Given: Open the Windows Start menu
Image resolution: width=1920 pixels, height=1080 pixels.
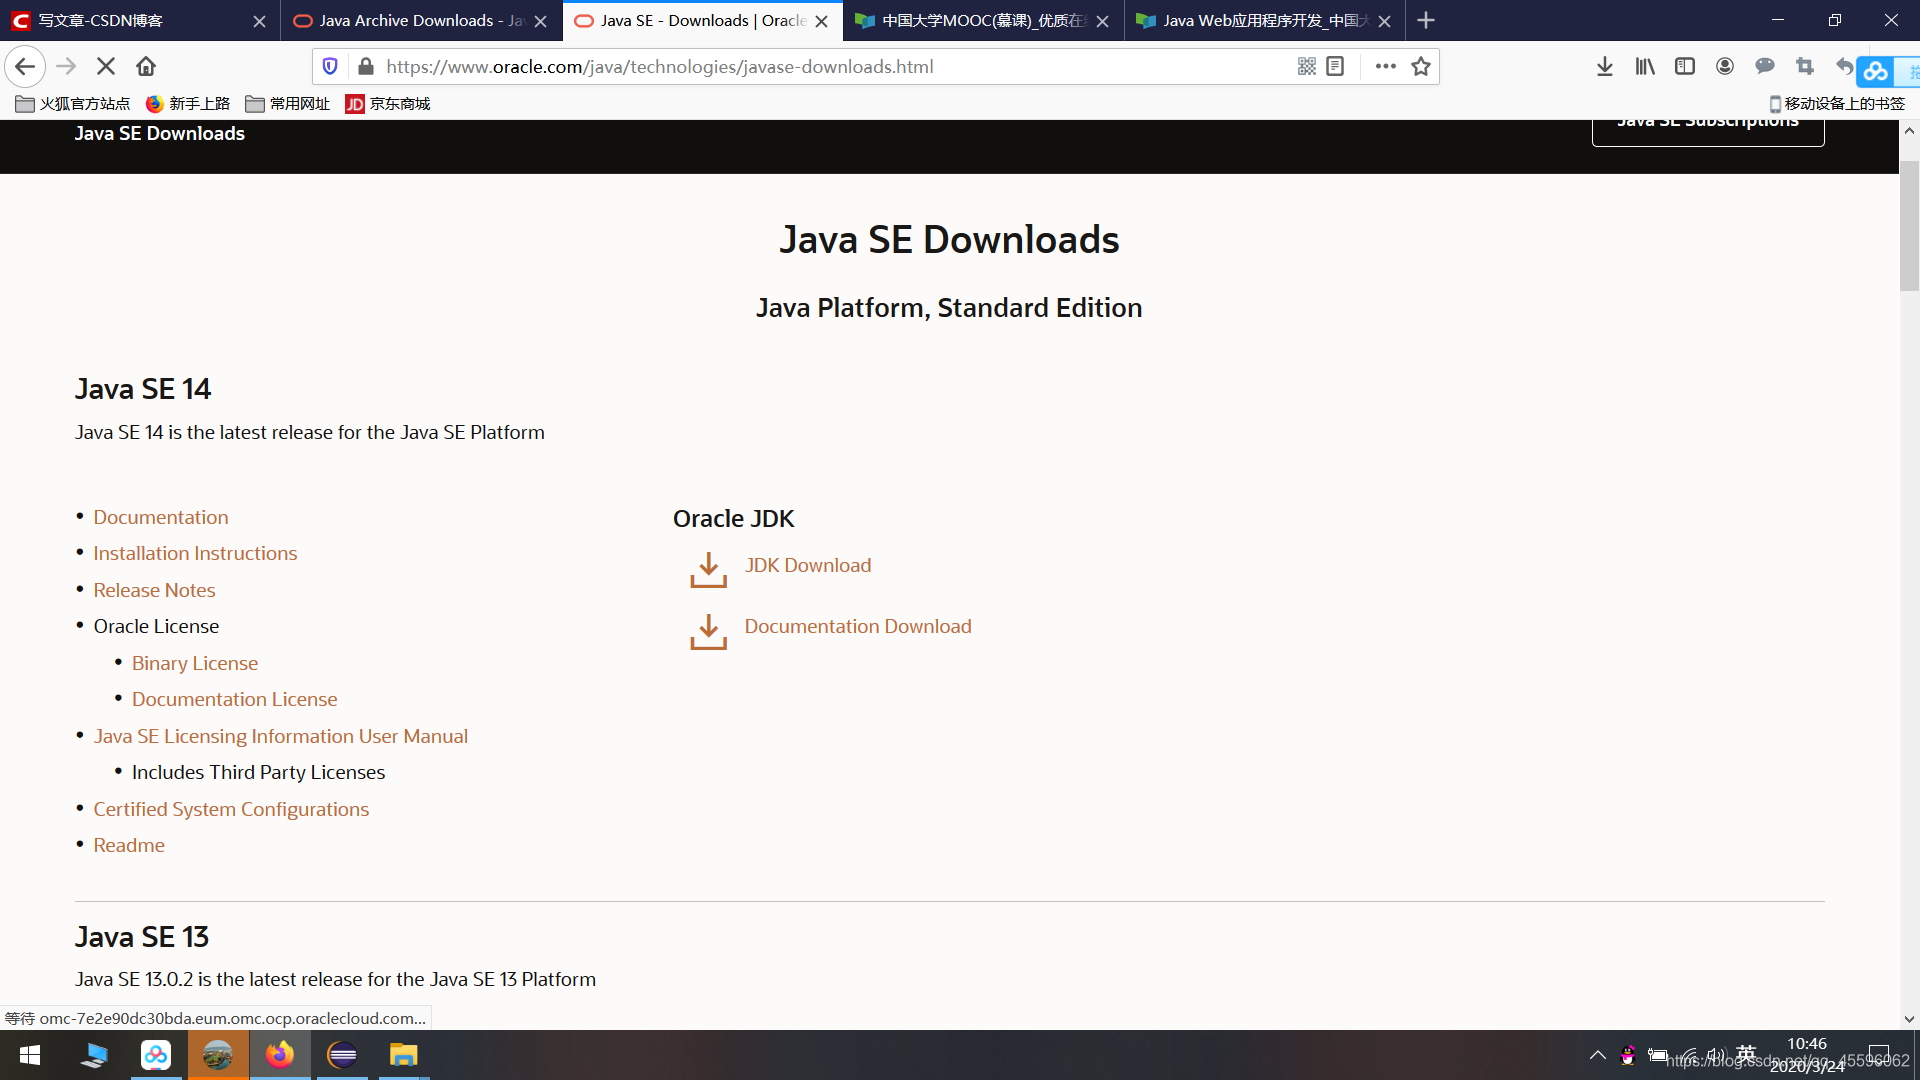Looking at the screenshot, I should pyautogui.click(x=30, y=1055).
